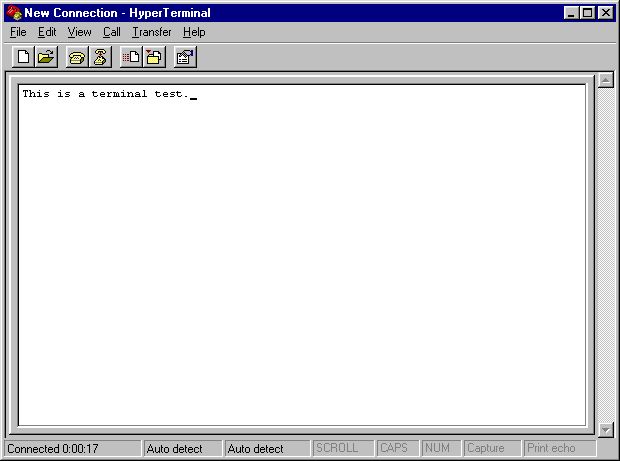The width and height of the screenshot is (620, 461).
Task: Open a saved session with the folder icon
Action: tap(46, 57)
